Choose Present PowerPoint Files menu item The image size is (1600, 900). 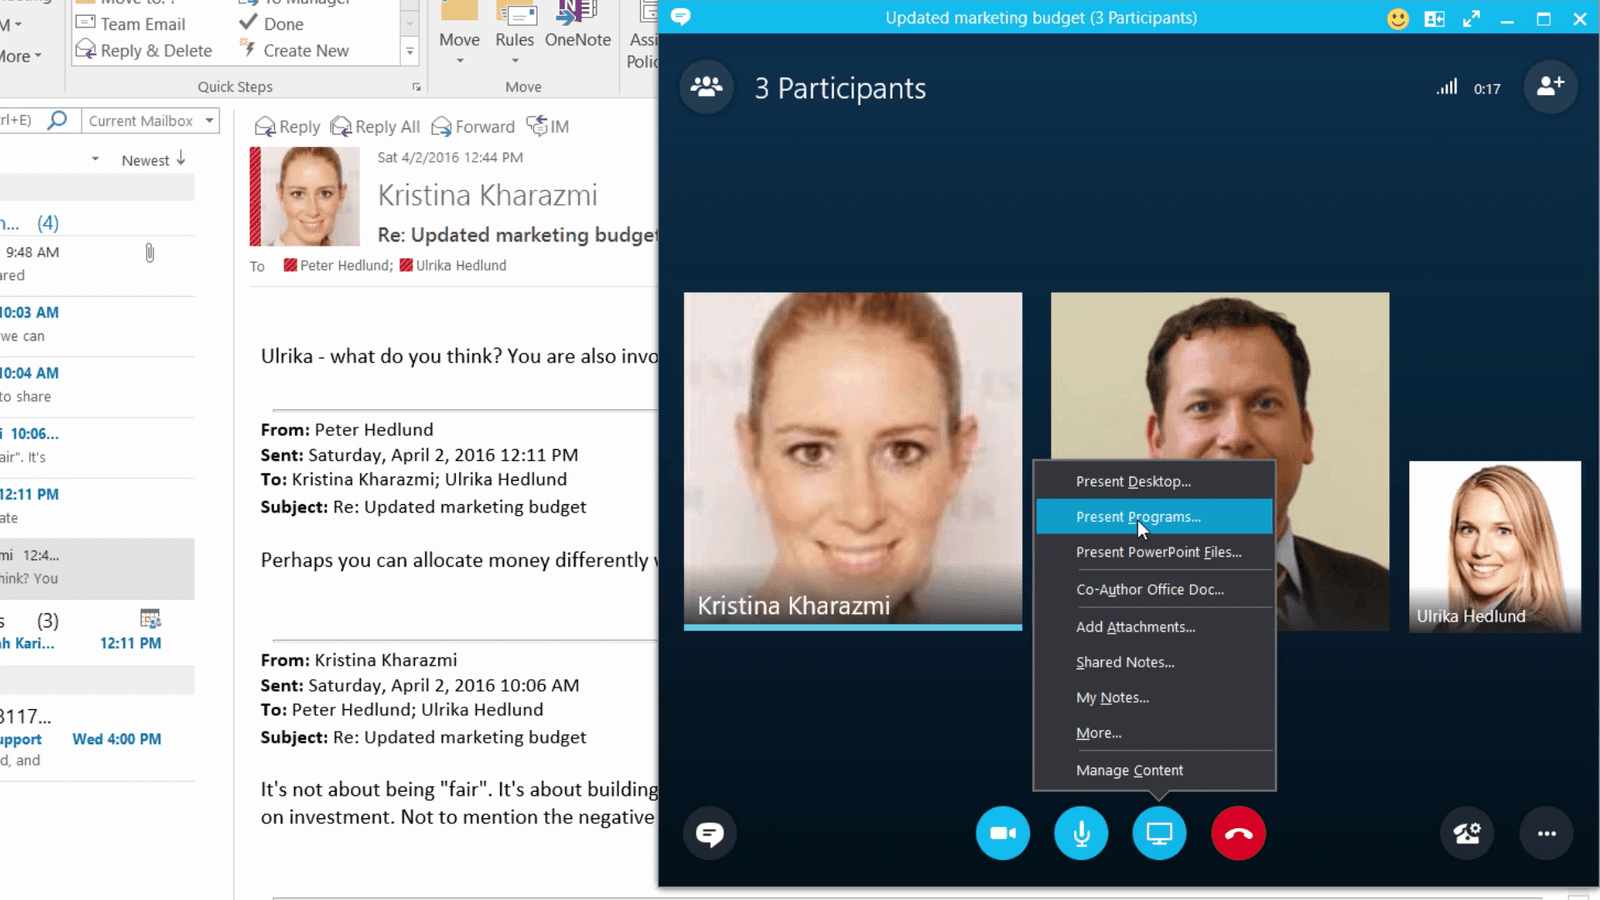pyautogui.click(x=1158, y=552)
